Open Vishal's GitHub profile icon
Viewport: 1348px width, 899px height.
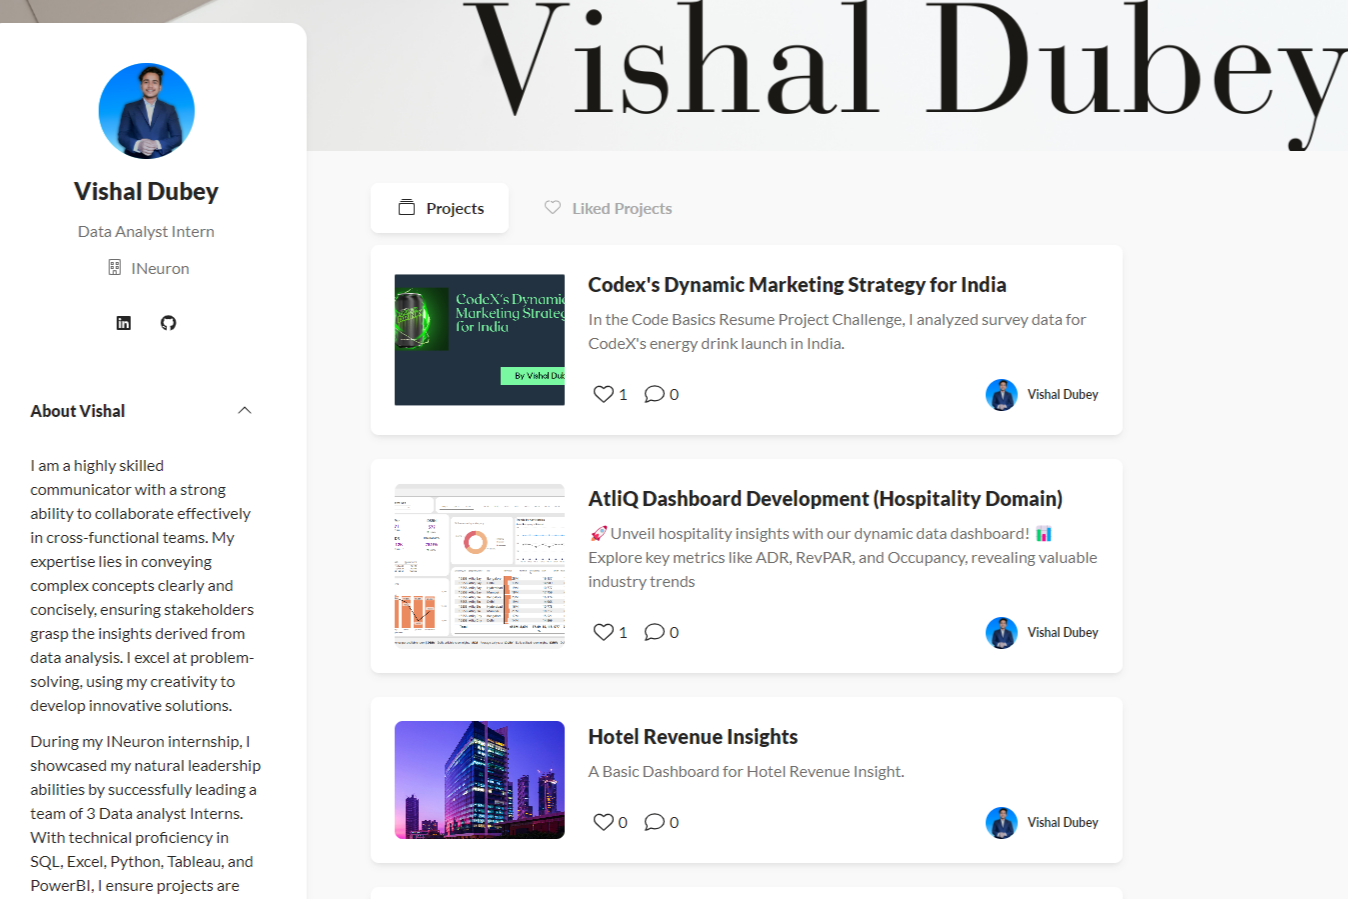click(168, 323)
